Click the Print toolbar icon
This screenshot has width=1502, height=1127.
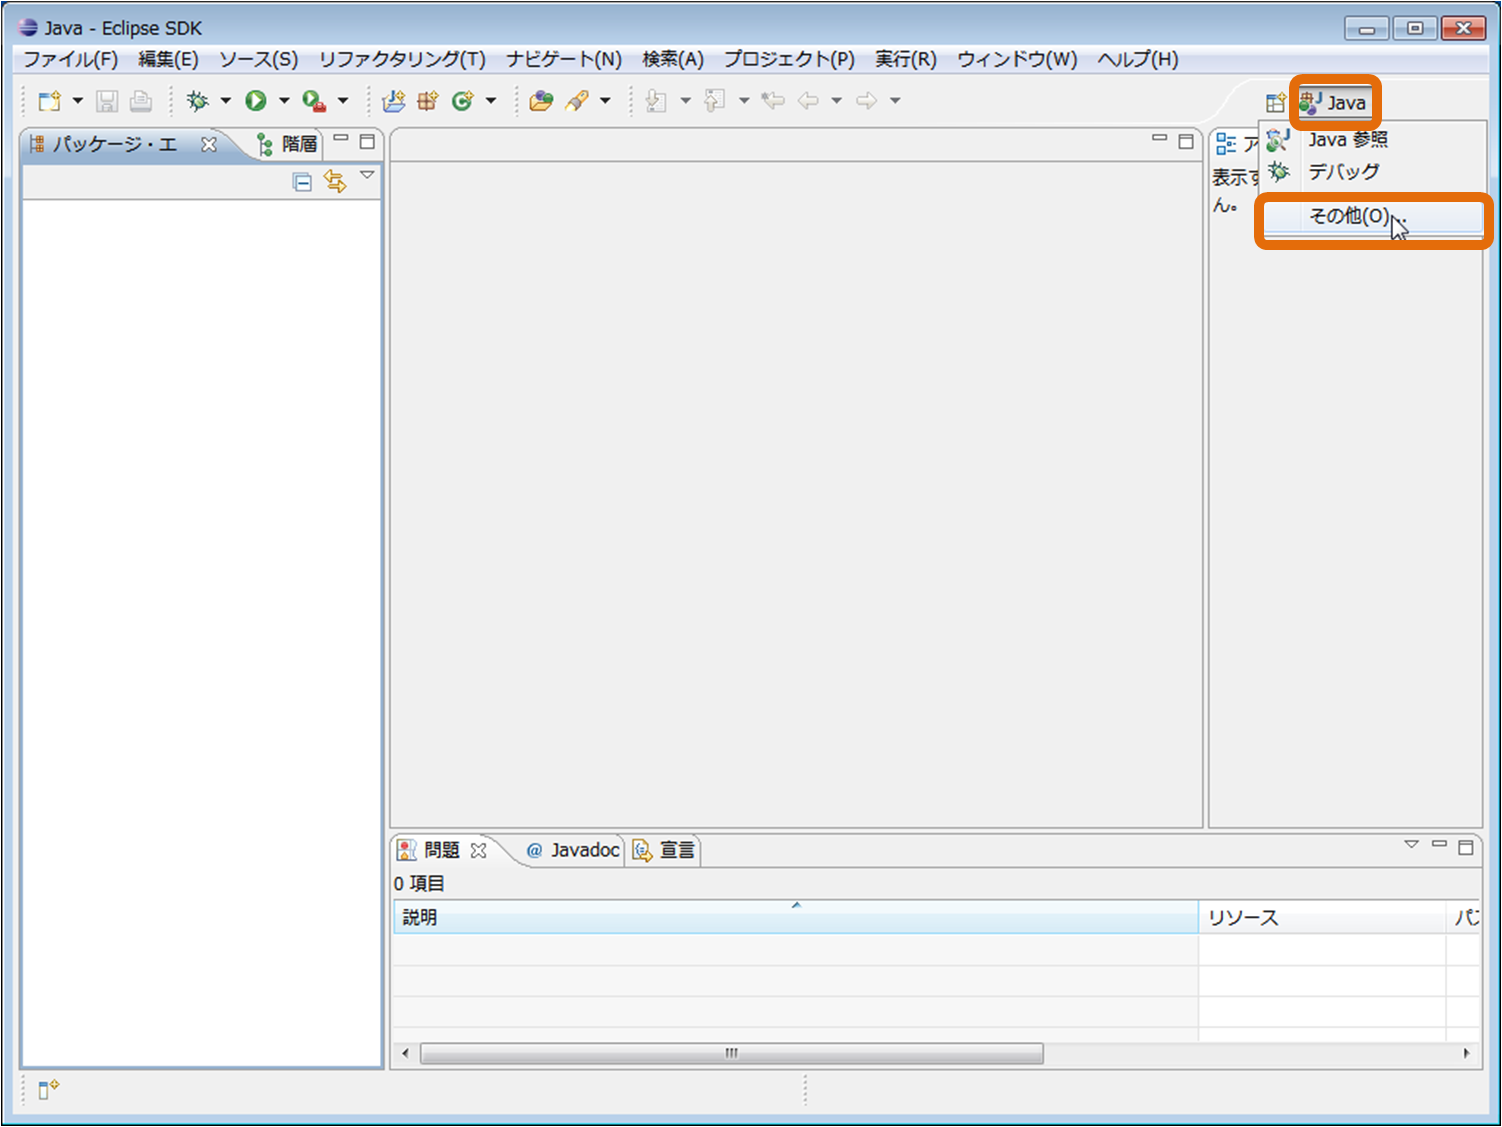(x=141, y=101)
